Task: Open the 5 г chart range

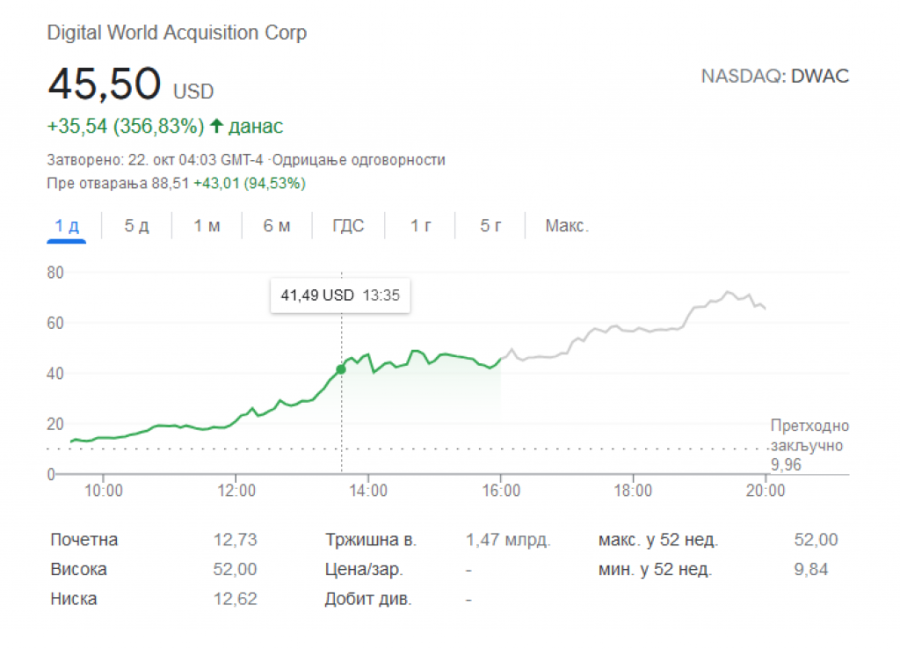Action: [x=490, y=226]
